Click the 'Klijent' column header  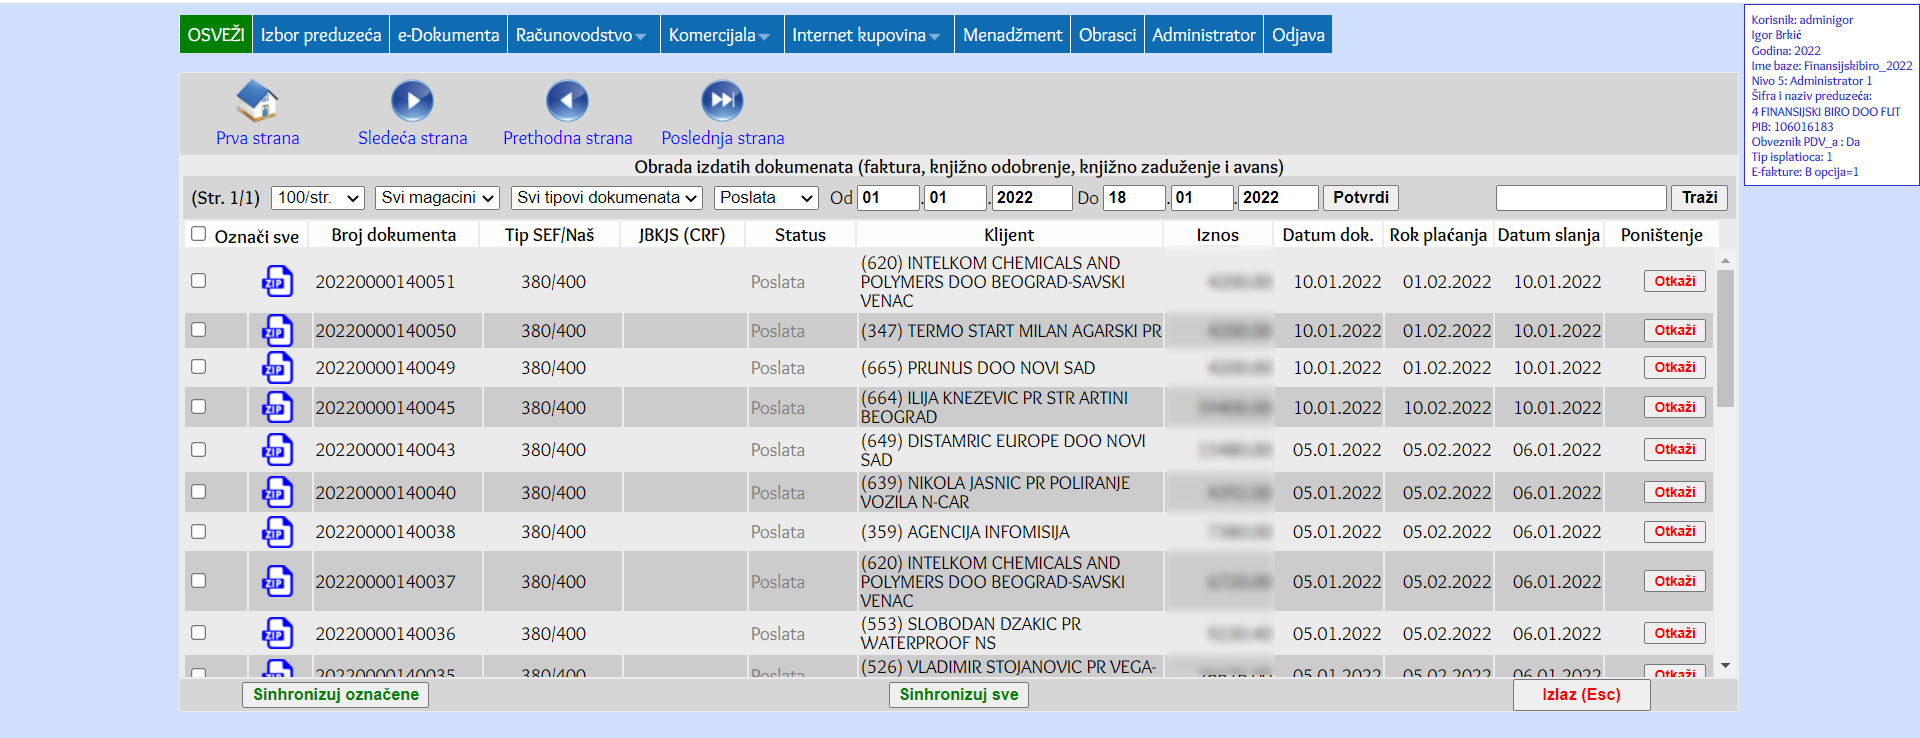tap(1009, 235)
